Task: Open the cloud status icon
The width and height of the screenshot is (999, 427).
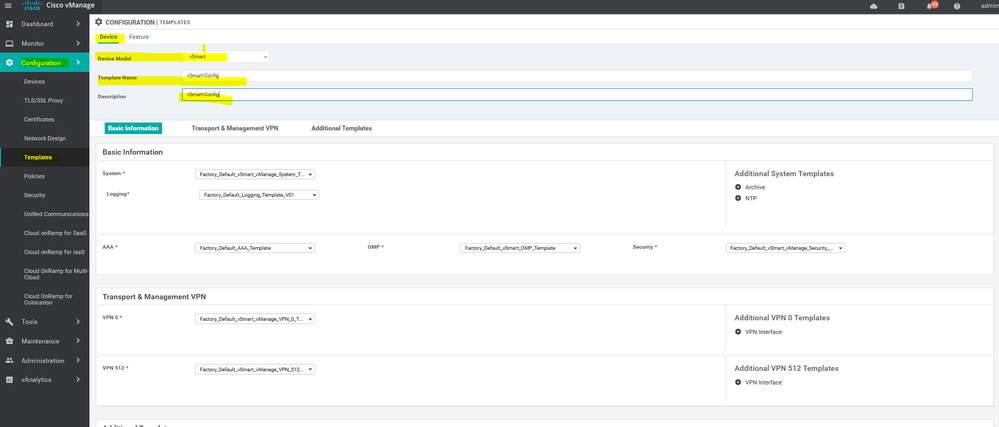Action: point(873,6)
